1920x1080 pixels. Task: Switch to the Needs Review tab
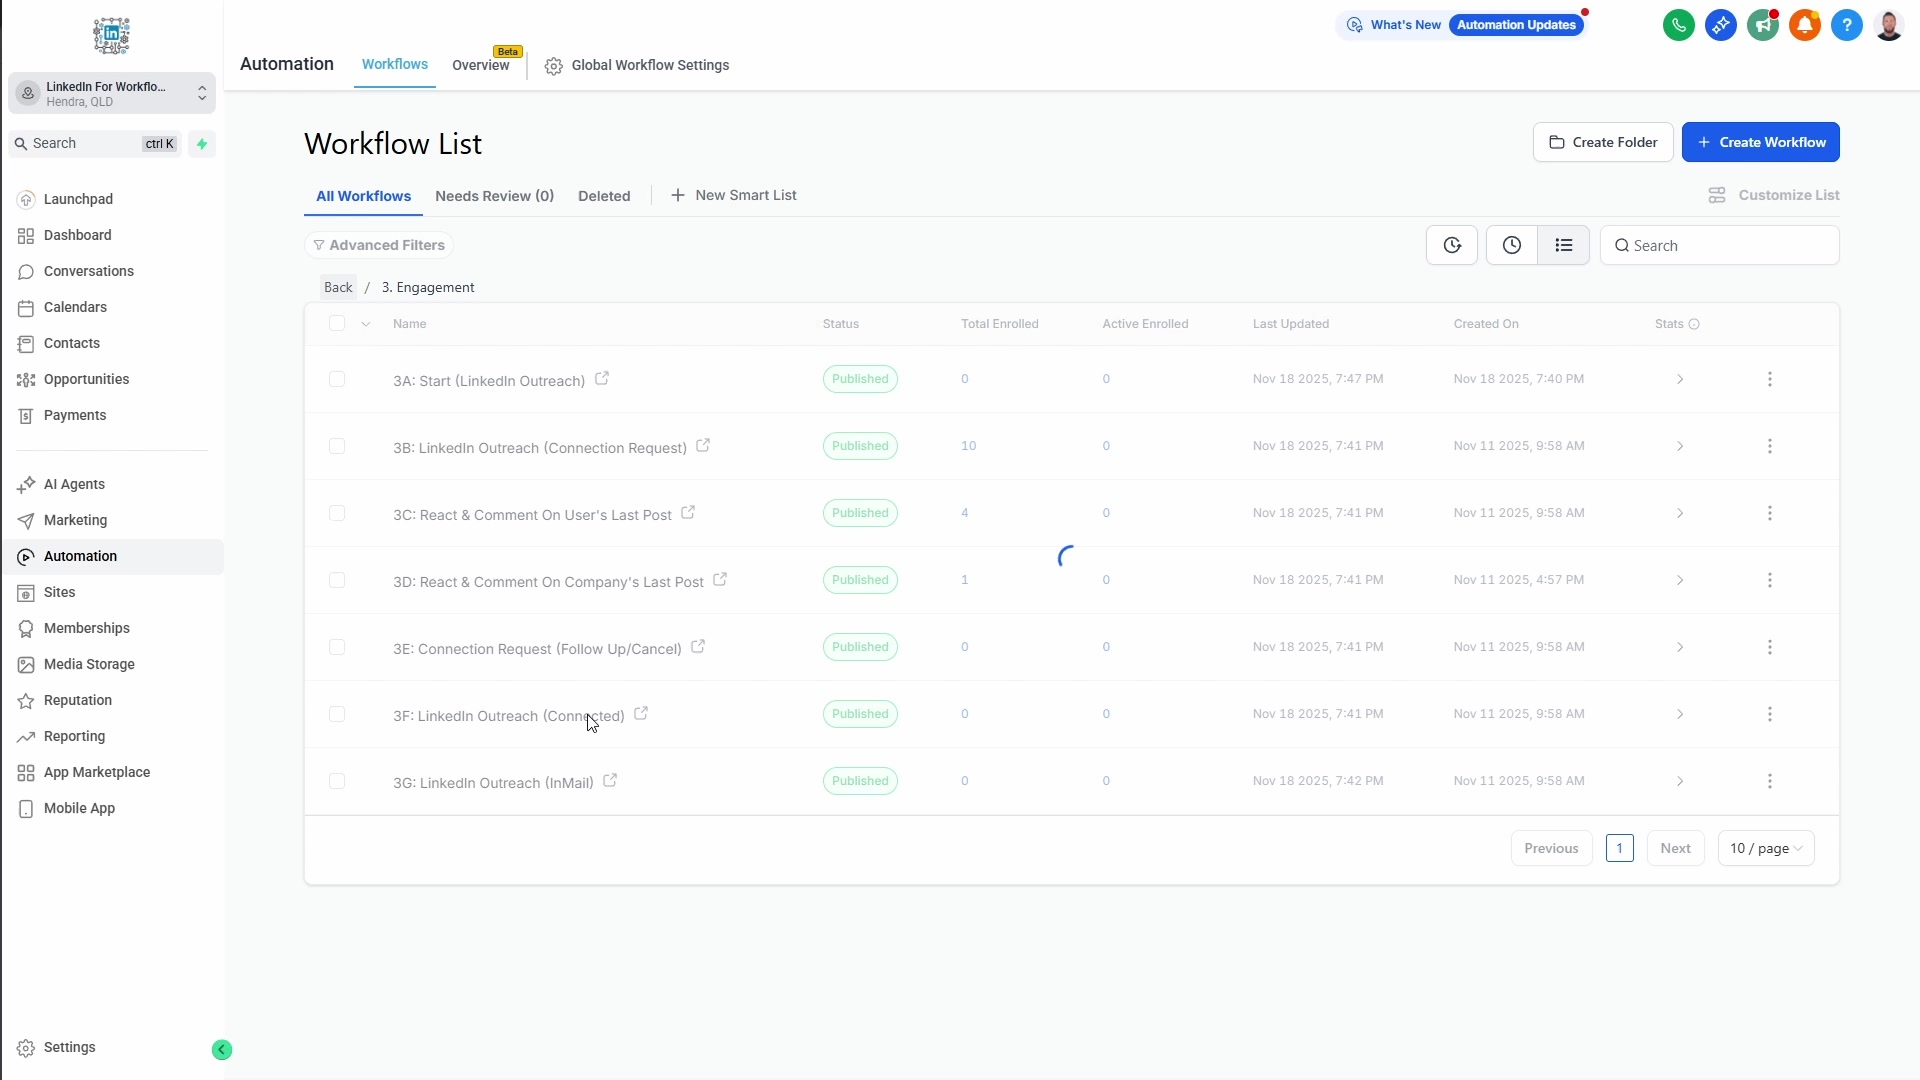[494, 196]
